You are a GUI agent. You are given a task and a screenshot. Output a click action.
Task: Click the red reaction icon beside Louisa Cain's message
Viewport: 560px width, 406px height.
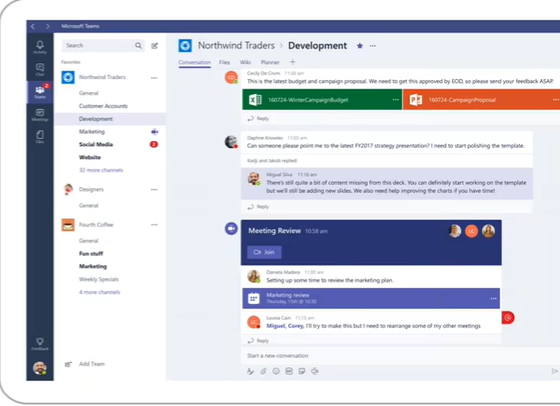pos(508,317)
